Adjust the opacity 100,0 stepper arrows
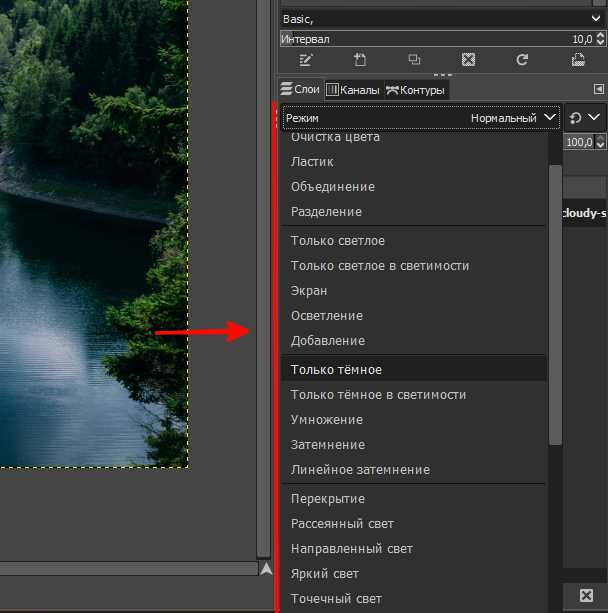Image resolution: width=608 pixels, height=613 pixels. (601, 142)
